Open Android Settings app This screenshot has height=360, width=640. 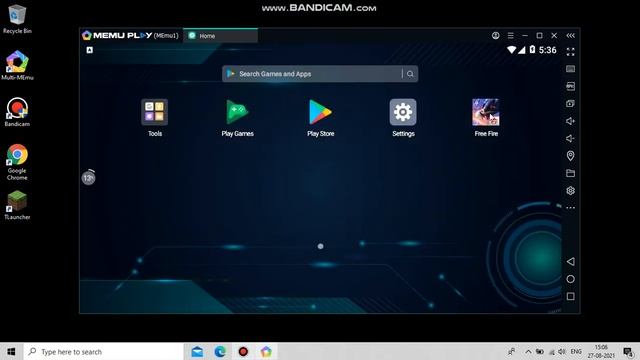tap(403, 112)
